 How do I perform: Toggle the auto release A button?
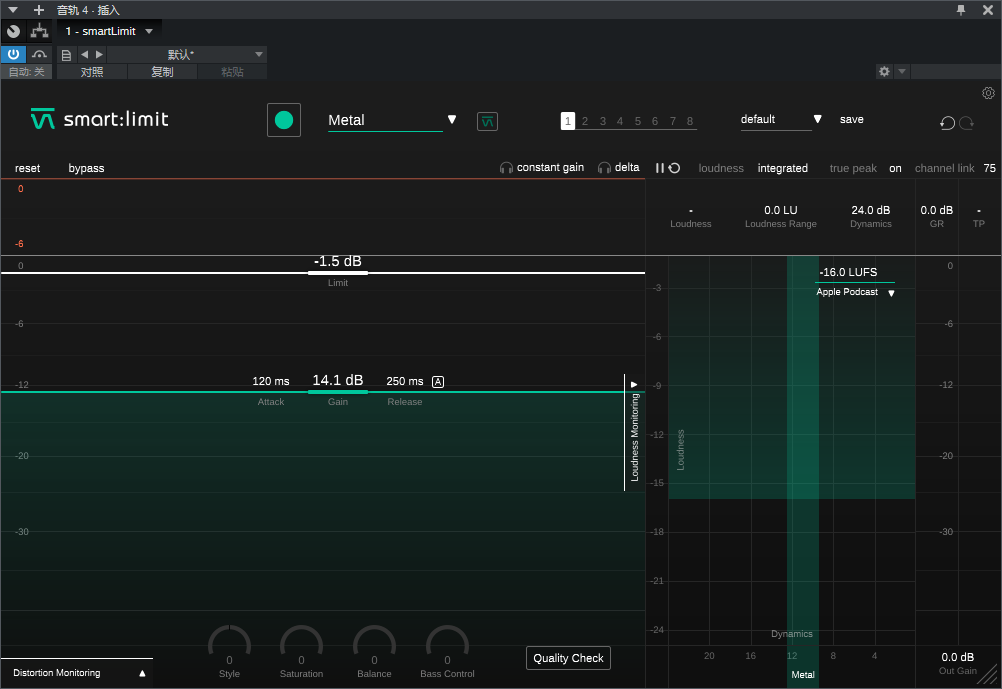click(438, 382)
